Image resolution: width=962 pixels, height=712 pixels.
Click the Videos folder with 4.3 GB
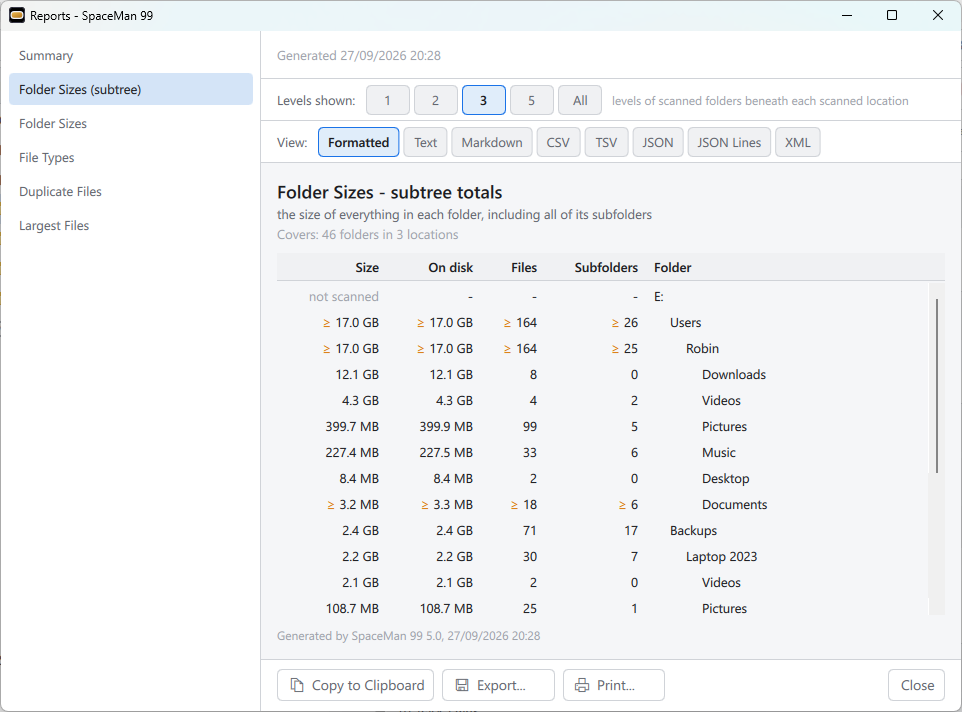pyautogui.click(x=603, y=400)
